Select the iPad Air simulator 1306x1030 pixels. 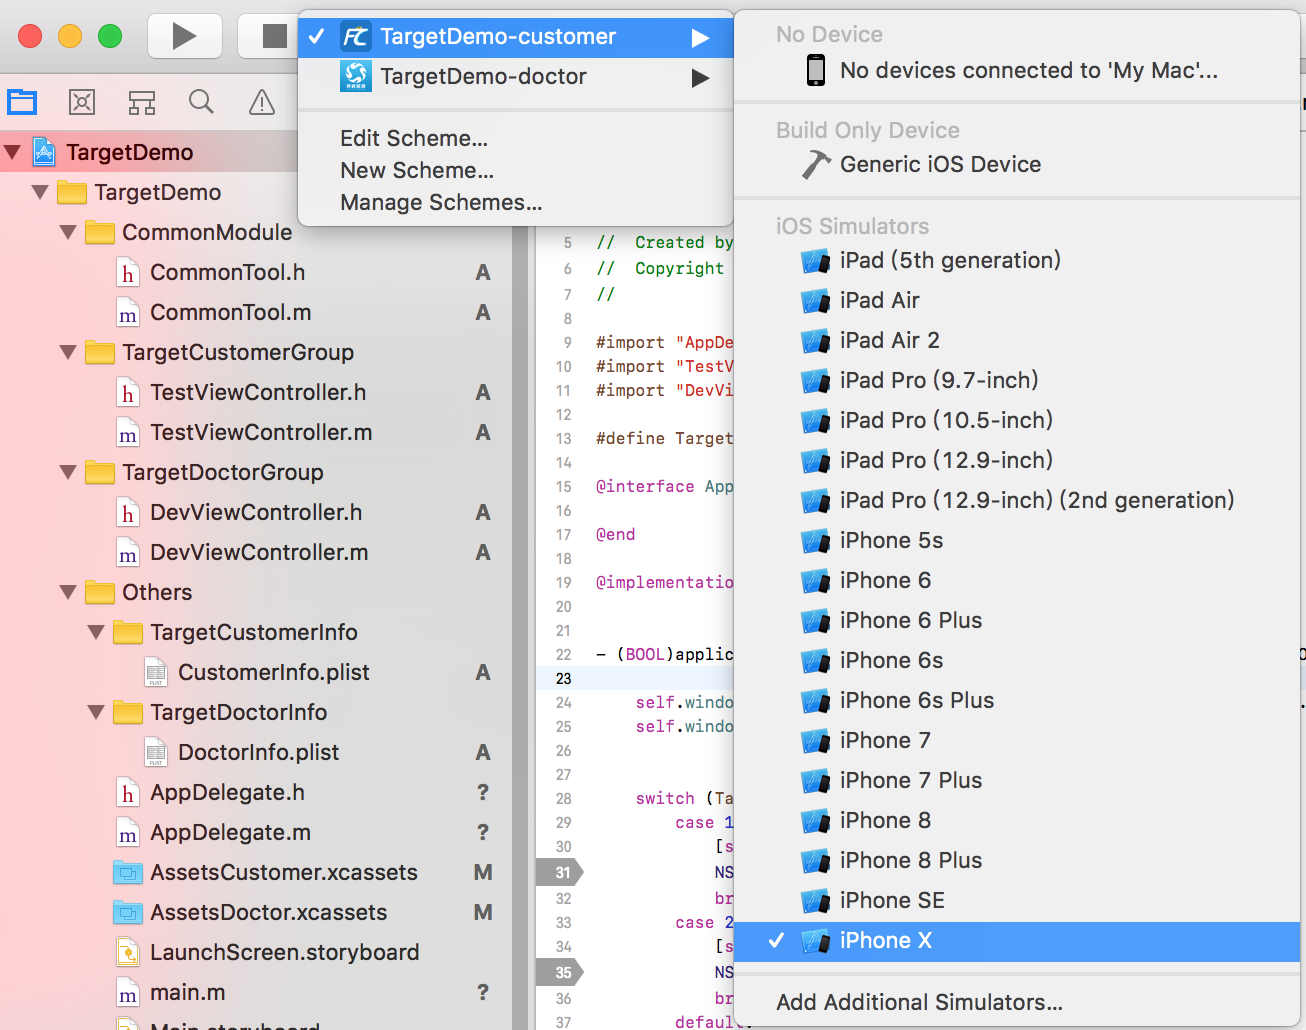pyautogui.click(x=1017, y=300)
